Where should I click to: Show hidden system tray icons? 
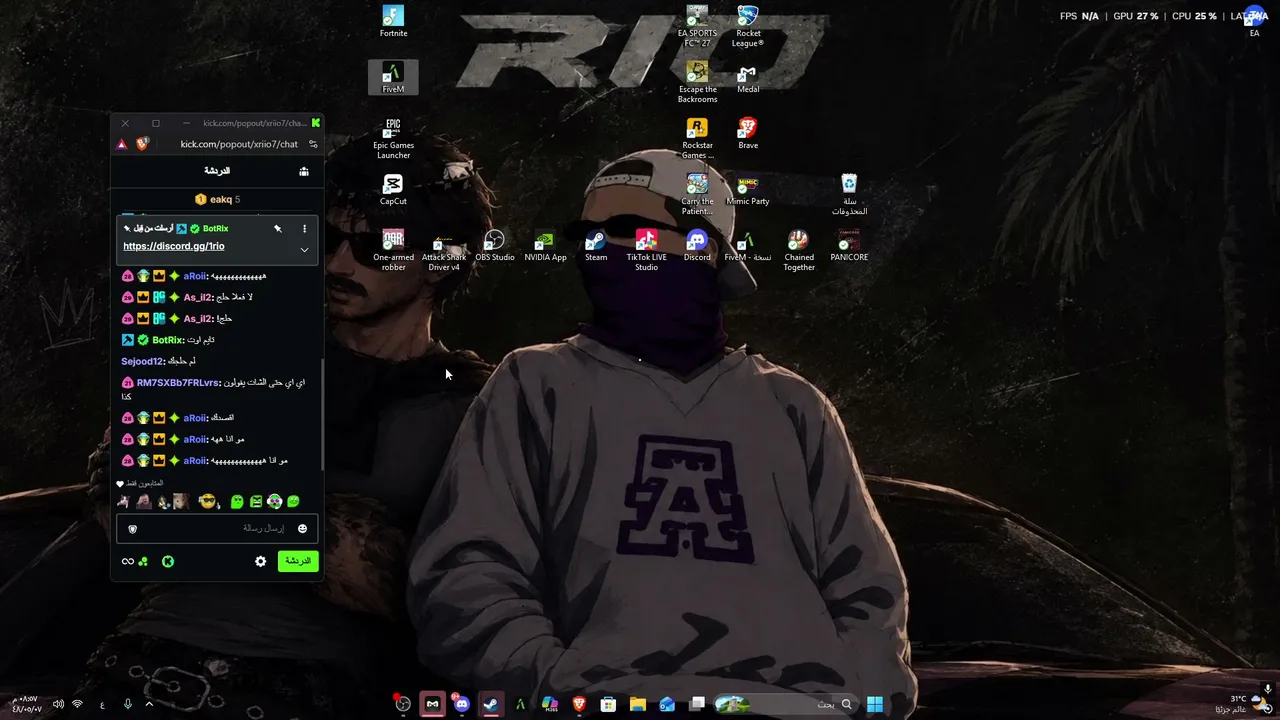point(149,704)
